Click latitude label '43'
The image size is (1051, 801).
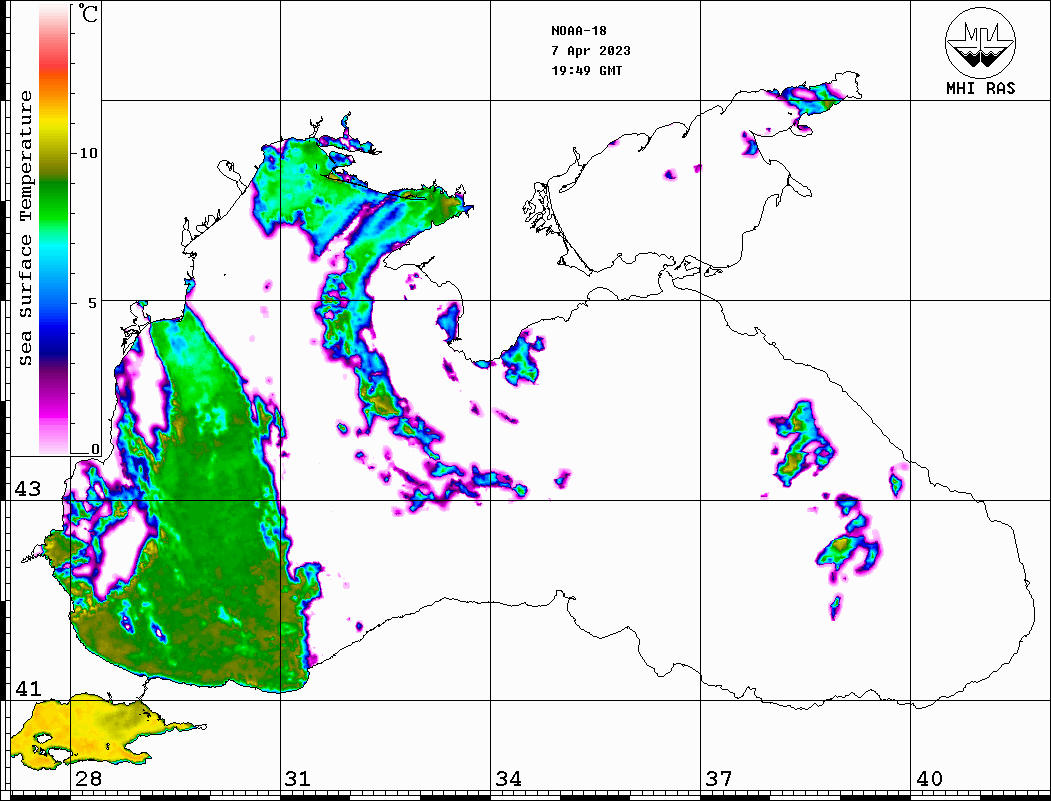click(27, 489)
